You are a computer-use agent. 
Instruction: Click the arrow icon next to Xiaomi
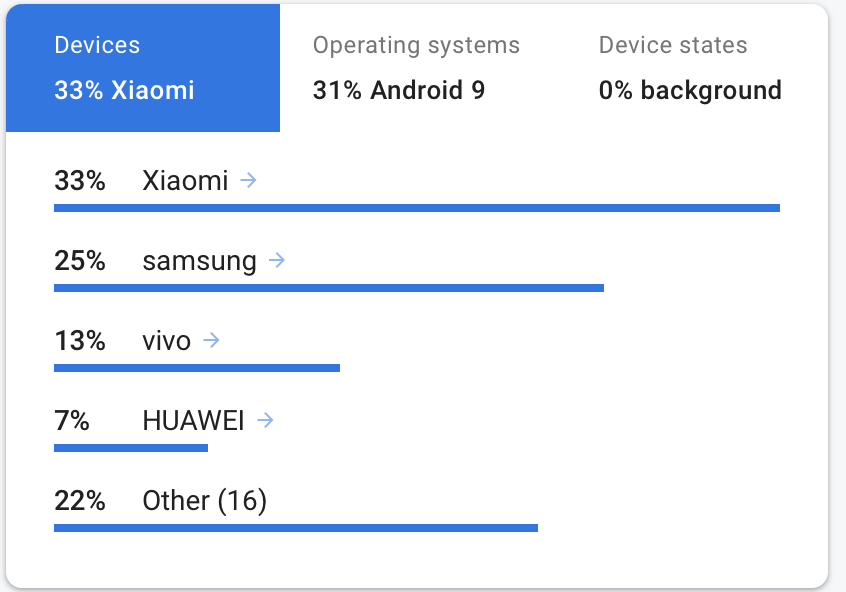point(248,180)
